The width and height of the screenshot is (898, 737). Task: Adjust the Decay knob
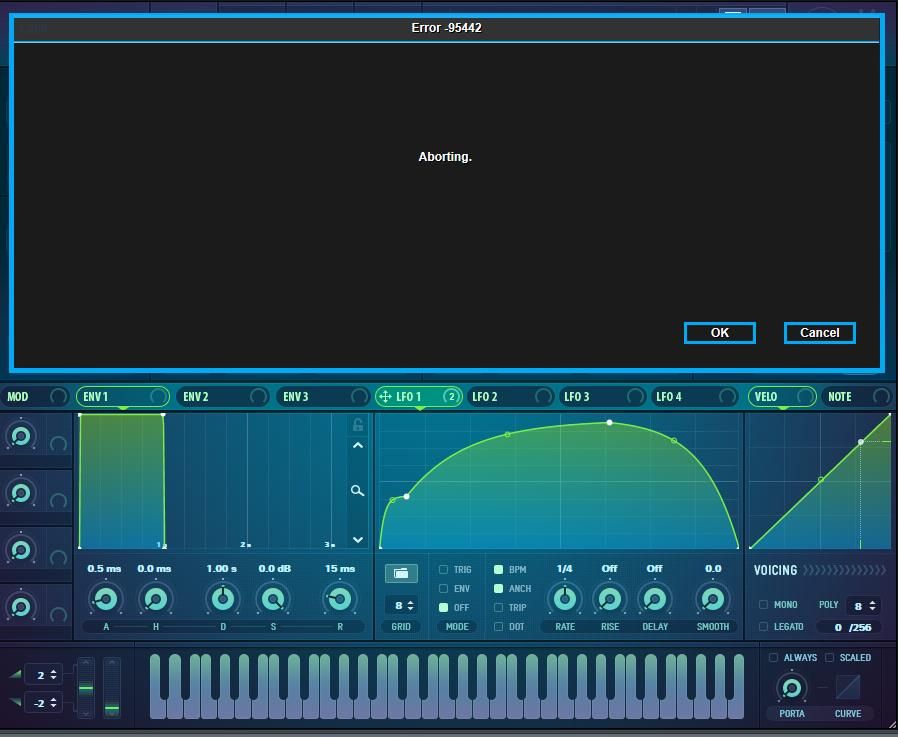(x=223, y=599)
